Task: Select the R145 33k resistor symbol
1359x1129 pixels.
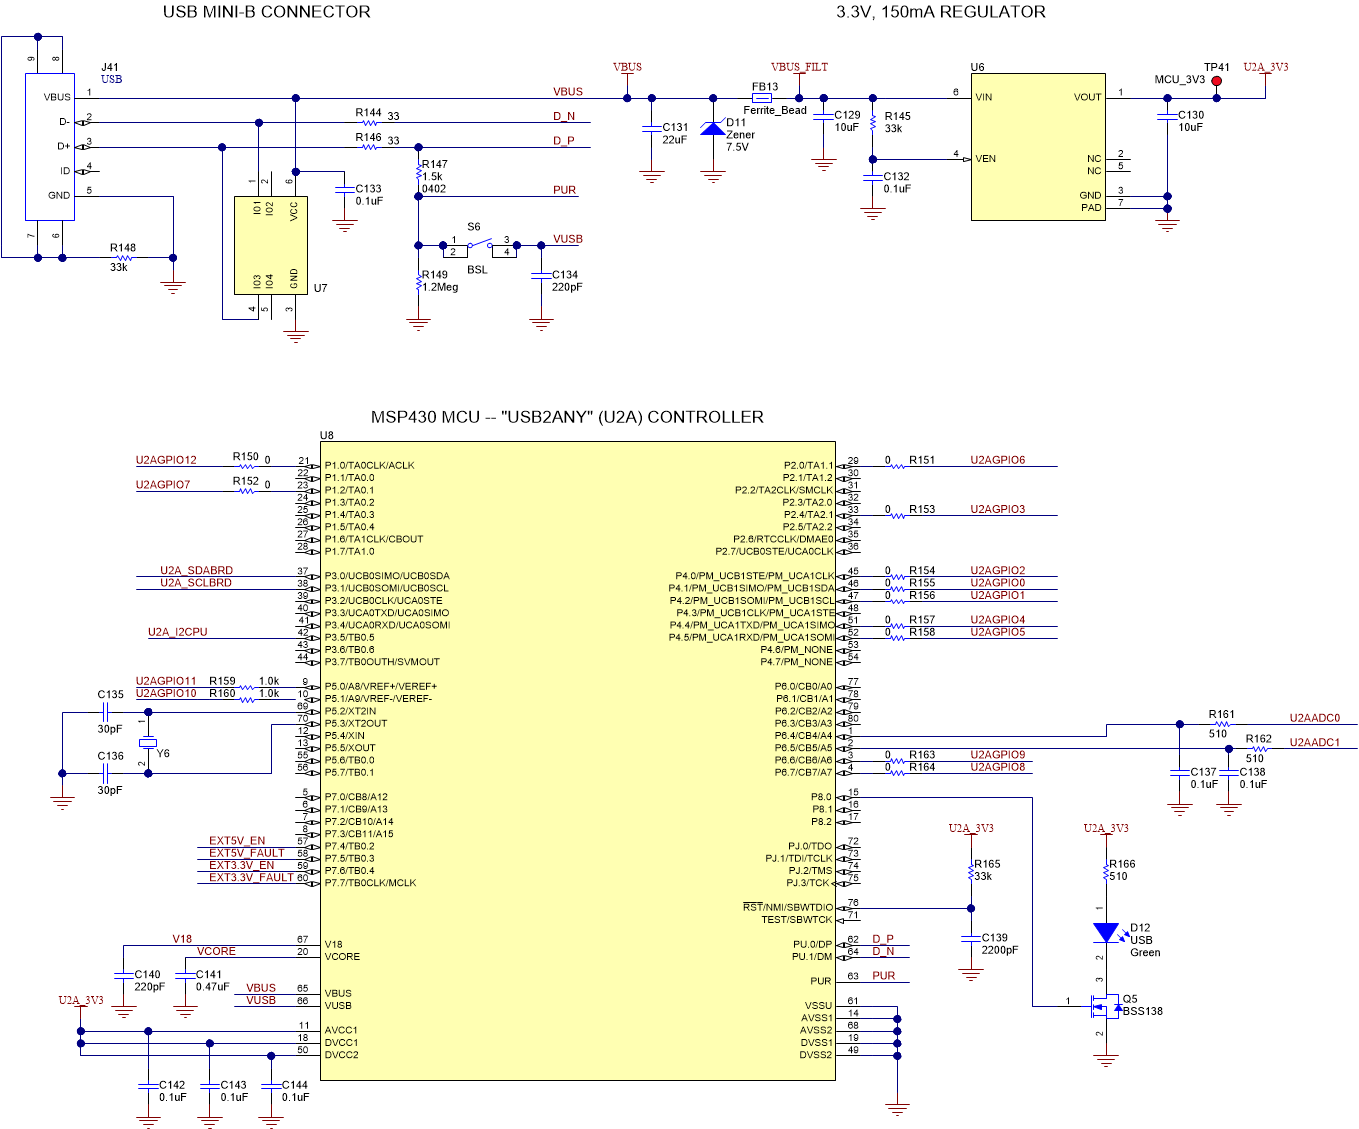Action: coord(872,123)
